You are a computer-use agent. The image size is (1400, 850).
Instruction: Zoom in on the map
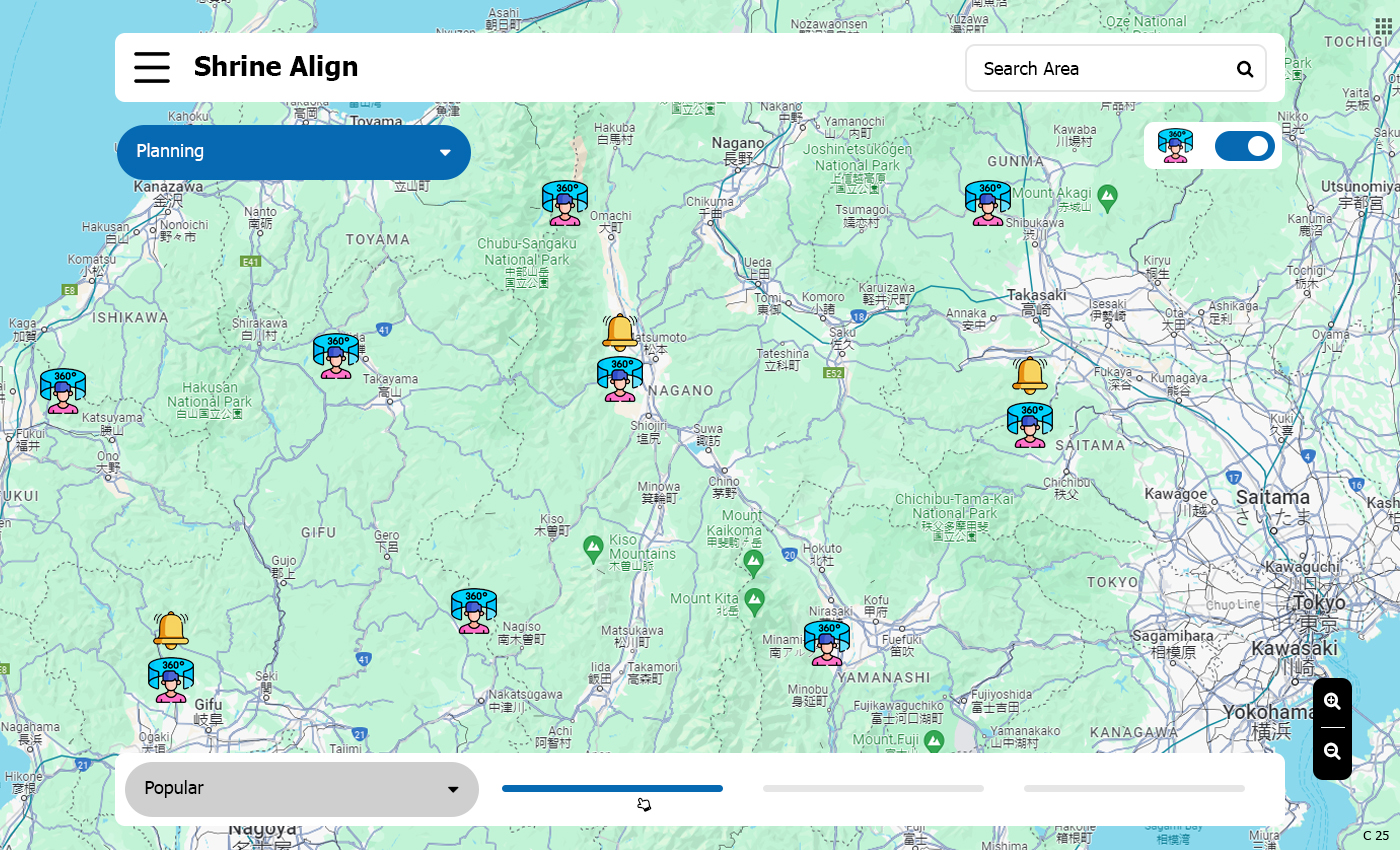(1332, 702)
